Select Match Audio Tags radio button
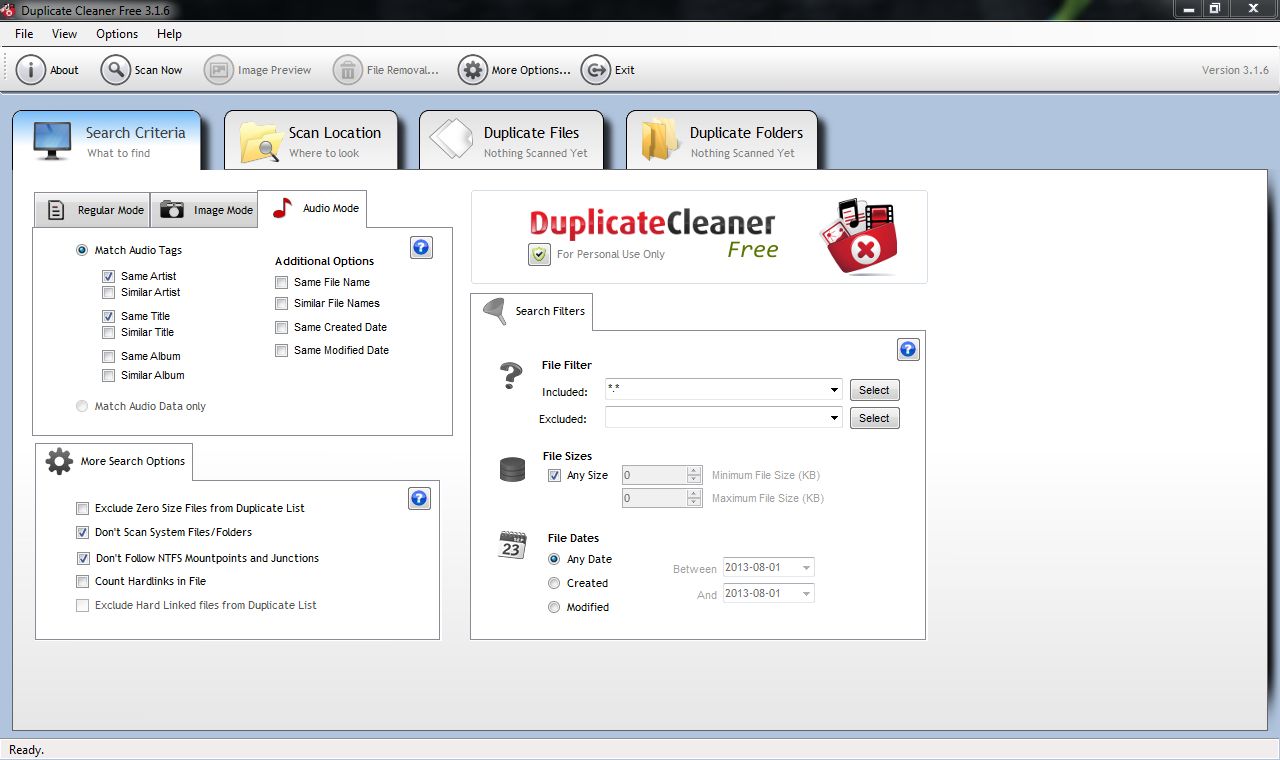This screenshot has width=1280, height=760. [82, 250]
